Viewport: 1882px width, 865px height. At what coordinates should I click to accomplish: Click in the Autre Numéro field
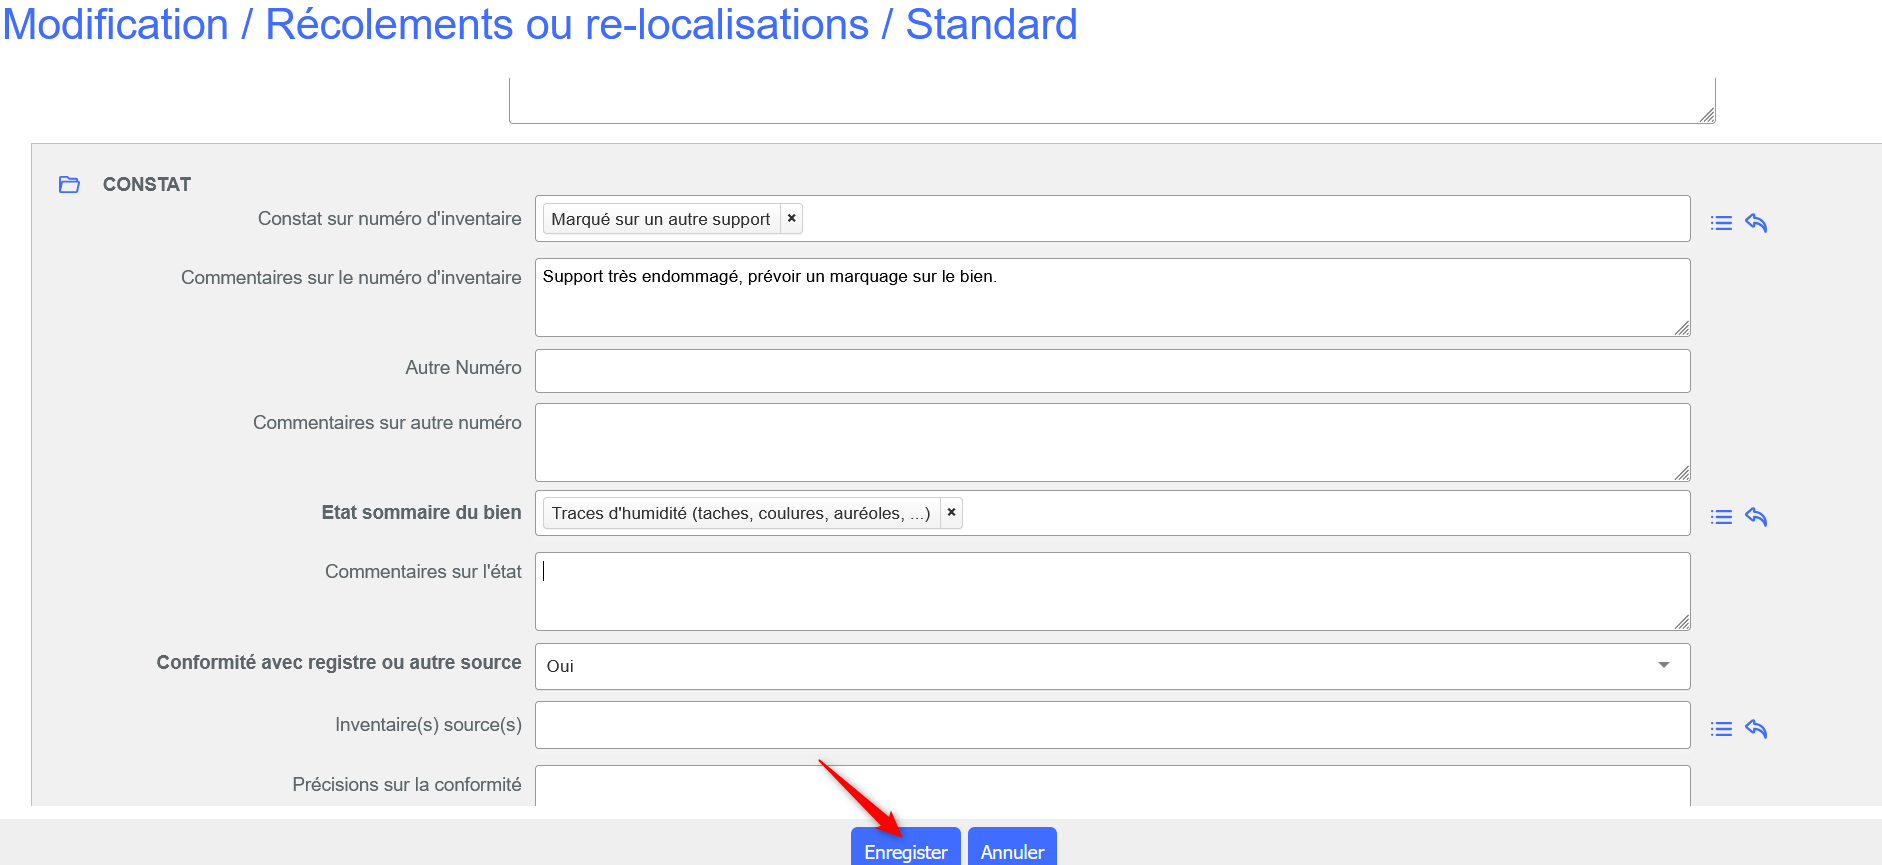pos(1112,371)
